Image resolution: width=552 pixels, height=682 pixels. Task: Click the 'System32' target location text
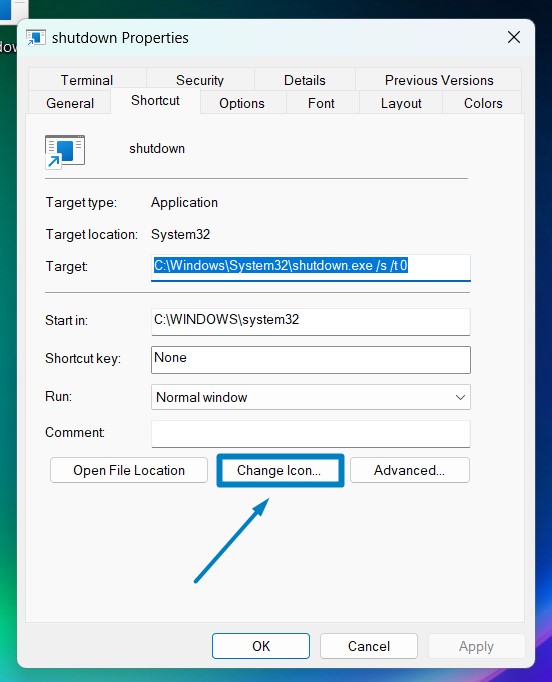coord(181,234)
